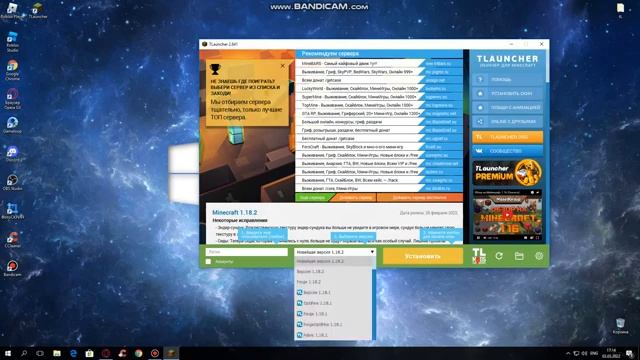The height and width of the screenshot is (360, 640).
Task: Open Google Chrome desktop shortcut
Action: 12,69
